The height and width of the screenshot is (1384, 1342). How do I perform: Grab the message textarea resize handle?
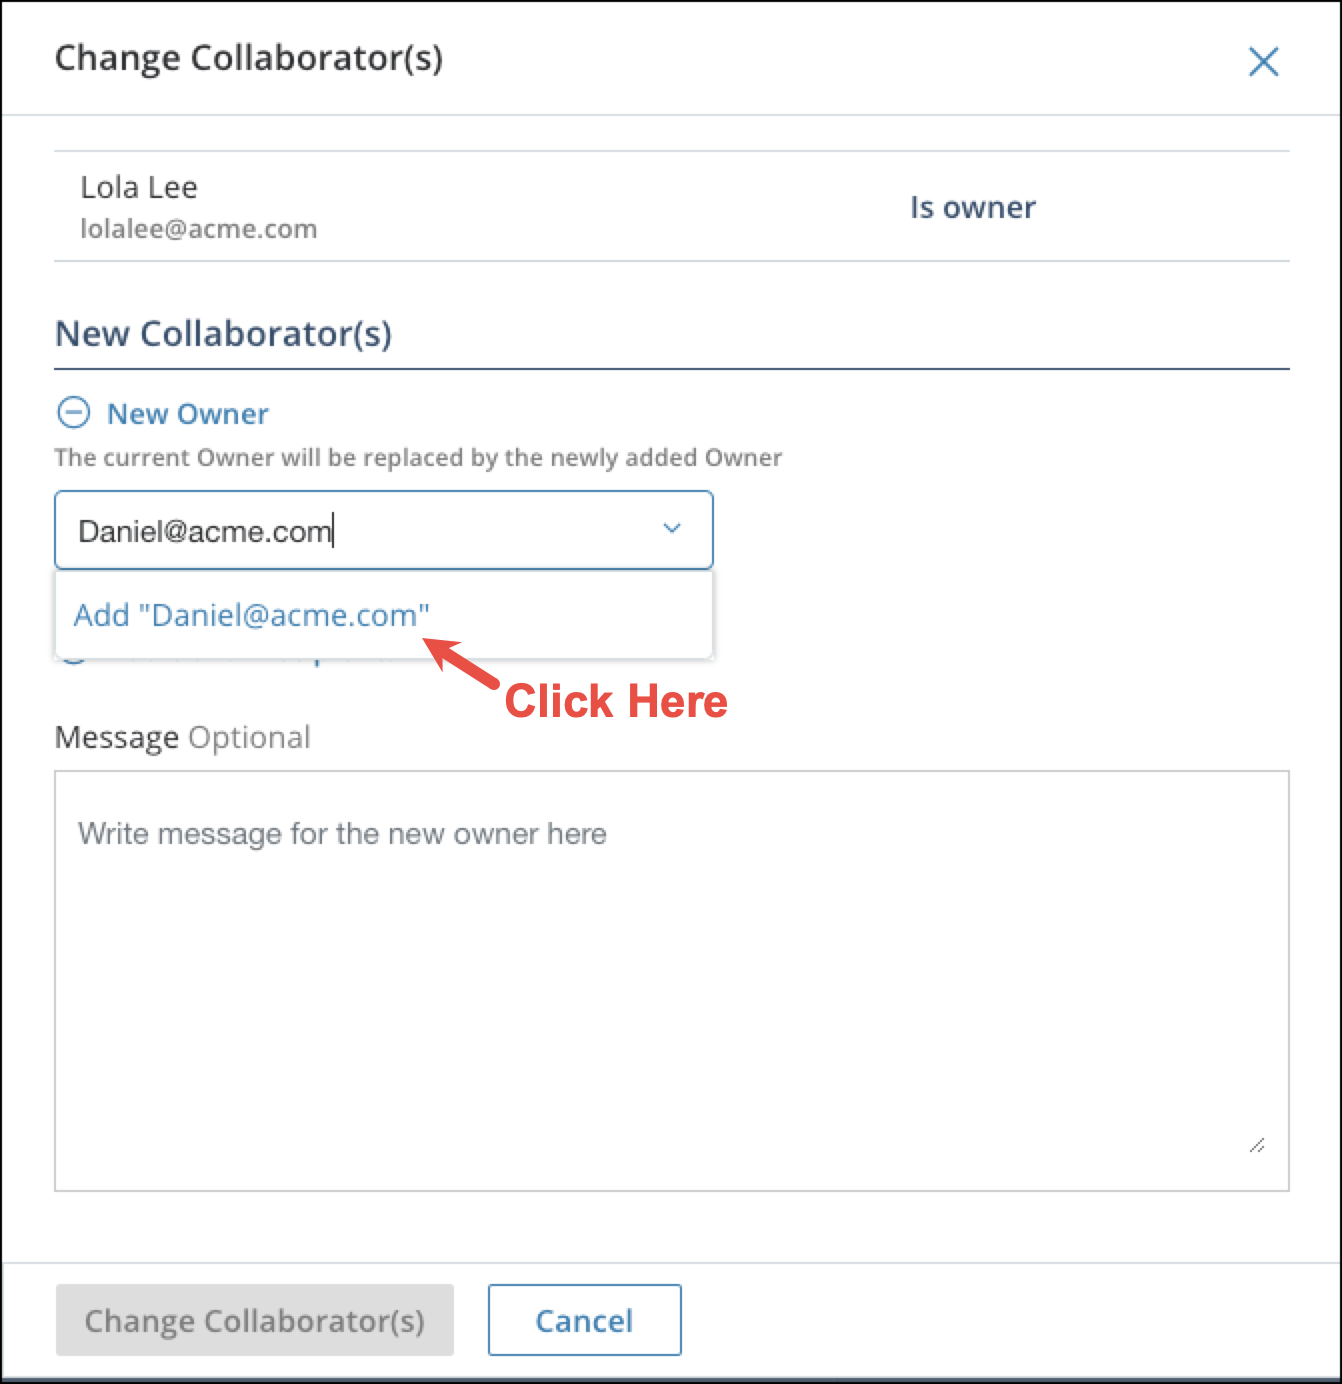(x=1257, y=1146)
